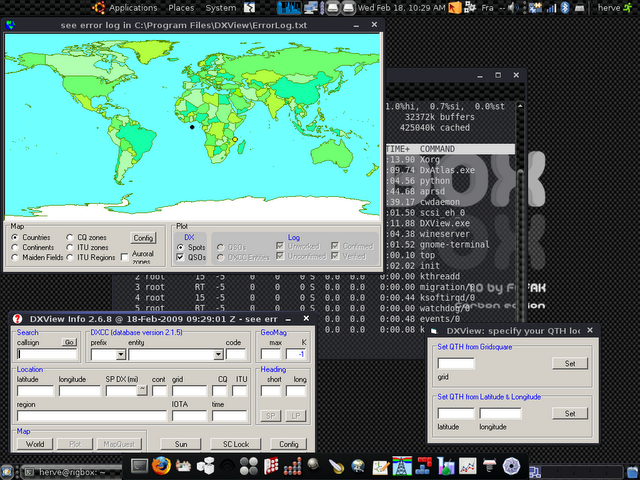Toggle the QSOs plot checkbox
Viewport: 640px width, 480px height.
180,257
